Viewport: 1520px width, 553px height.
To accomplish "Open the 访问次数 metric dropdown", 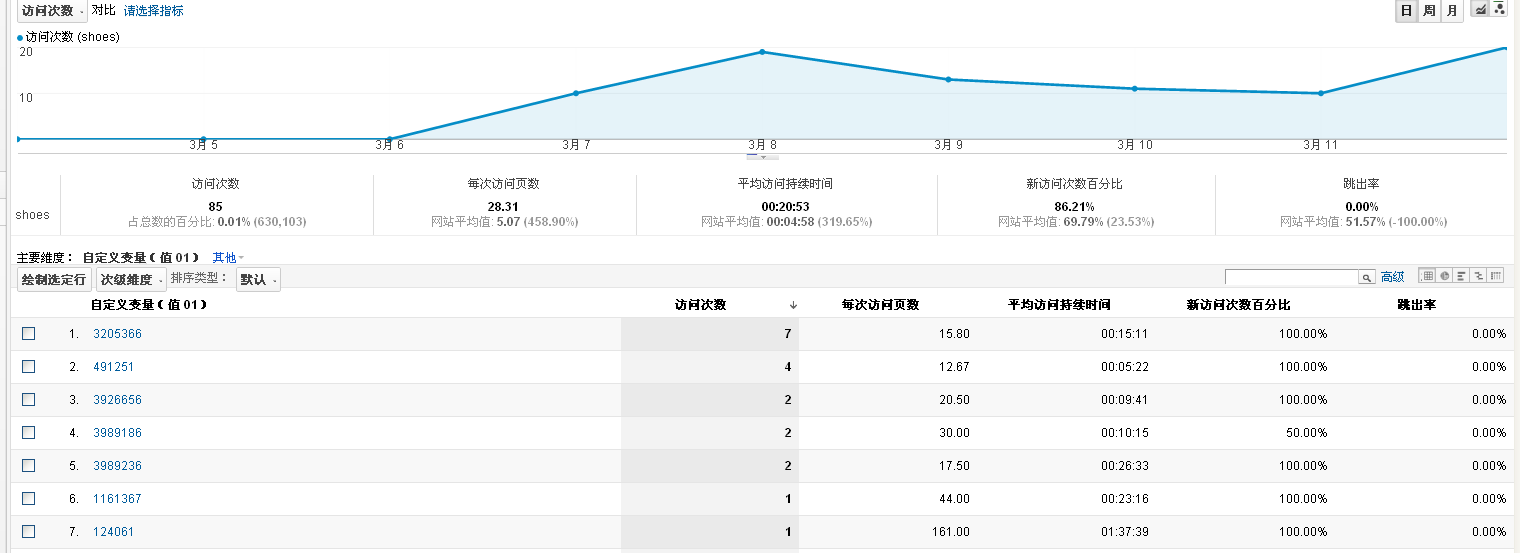I will (x=52, y=11).
